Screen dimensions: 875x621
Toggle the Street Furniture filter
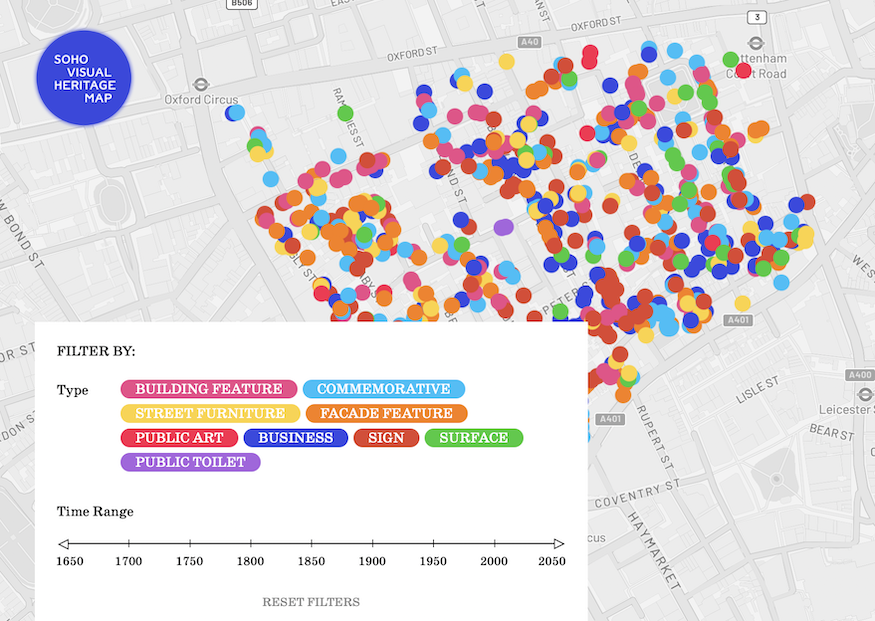click(209, 413)
